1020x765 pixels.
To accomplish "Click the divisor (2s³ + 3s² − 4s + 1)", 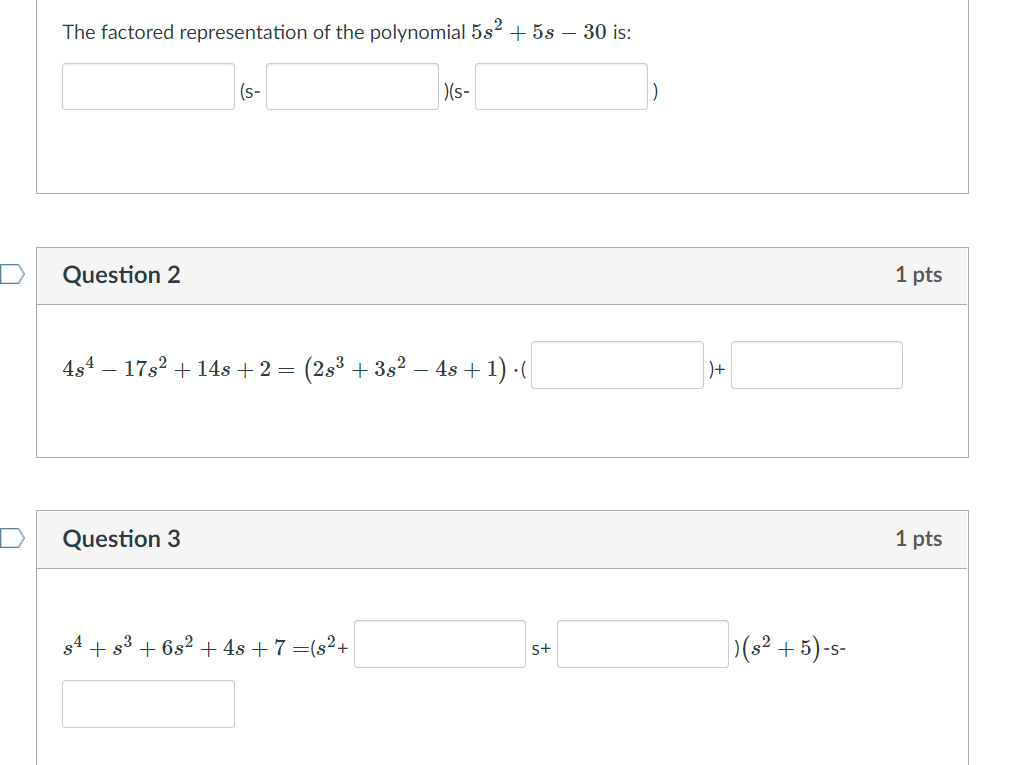I will click(x=405, y=369).
